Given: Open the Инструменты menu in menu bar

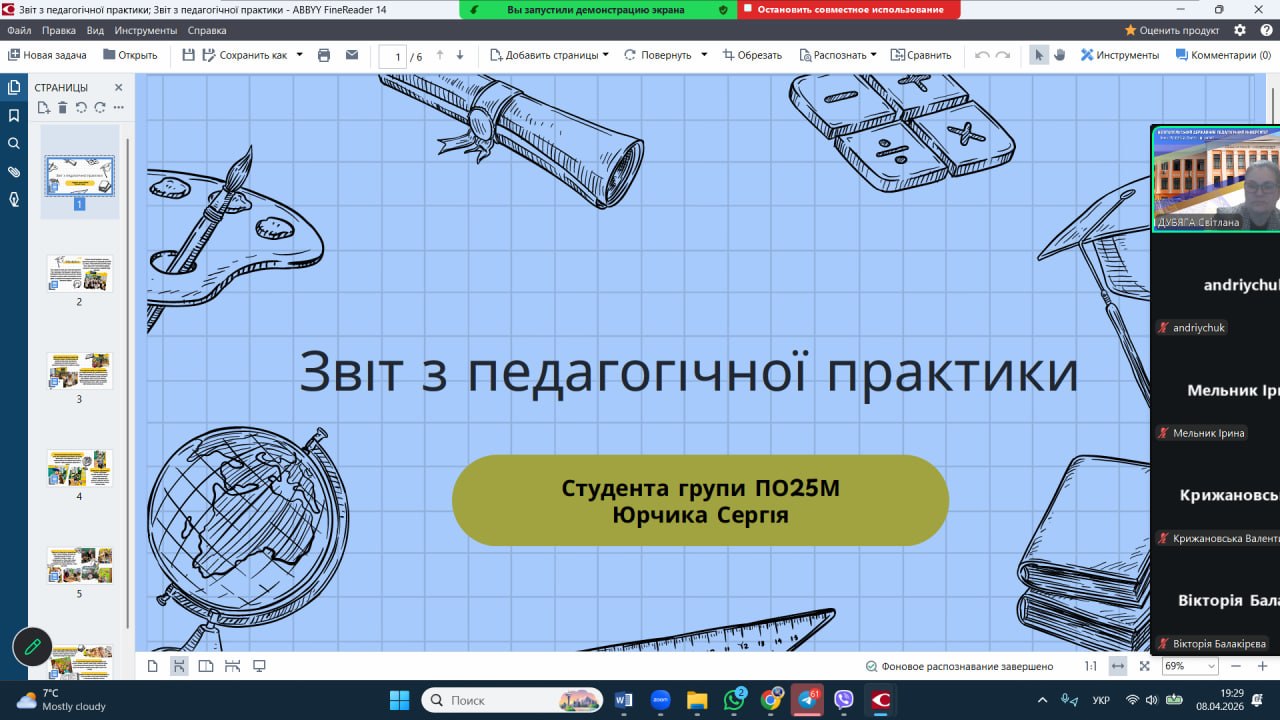Looking at the screenshot, I should [146, 30].
